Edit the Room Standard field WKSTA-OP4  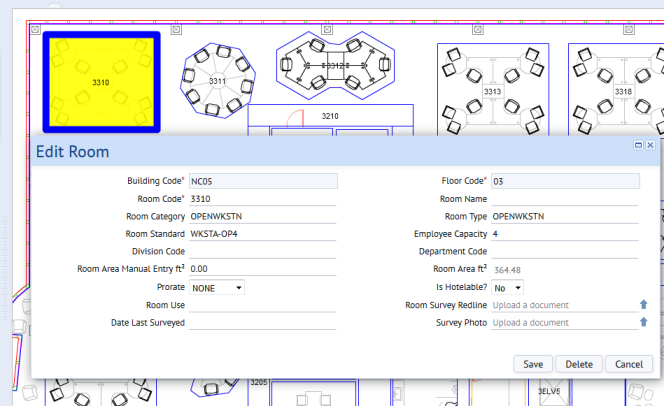263,234
